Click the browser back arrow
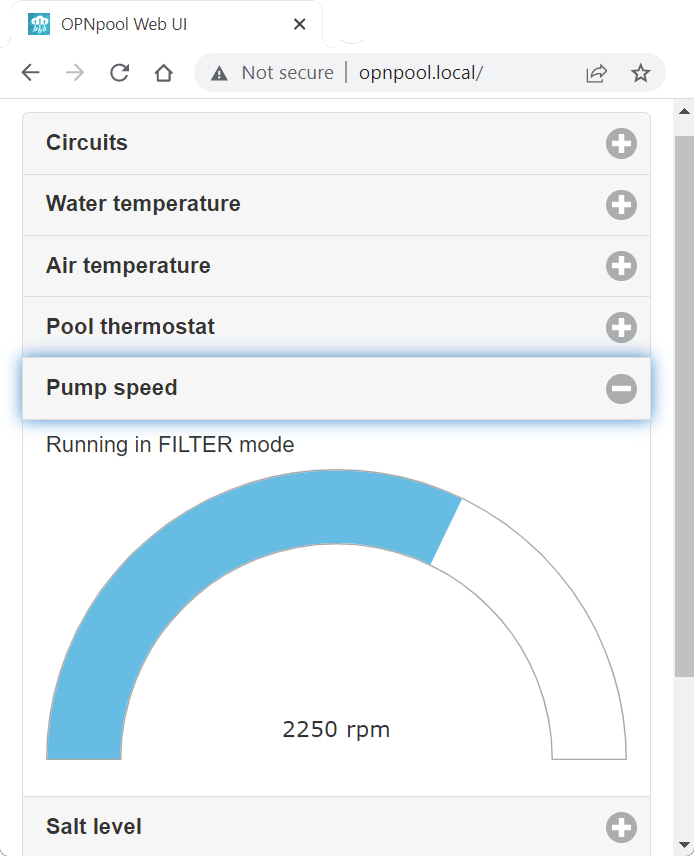Screen dimensions: 694x856 point(31,73)
